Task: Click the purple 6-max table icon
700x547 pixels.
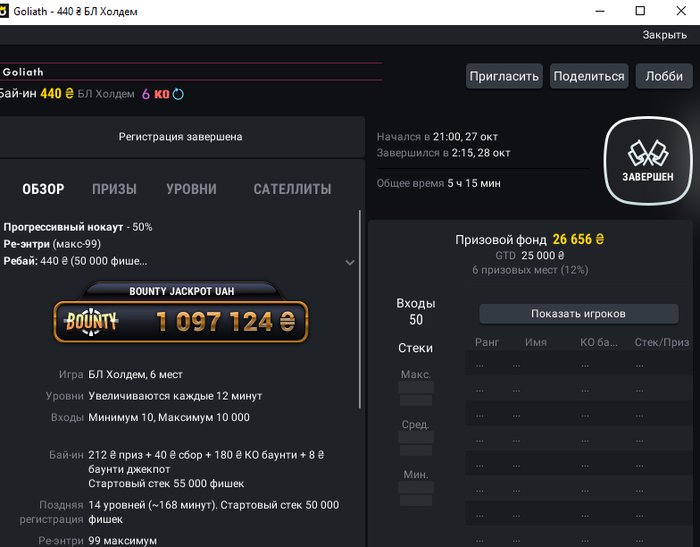Action: coord(146,94)
